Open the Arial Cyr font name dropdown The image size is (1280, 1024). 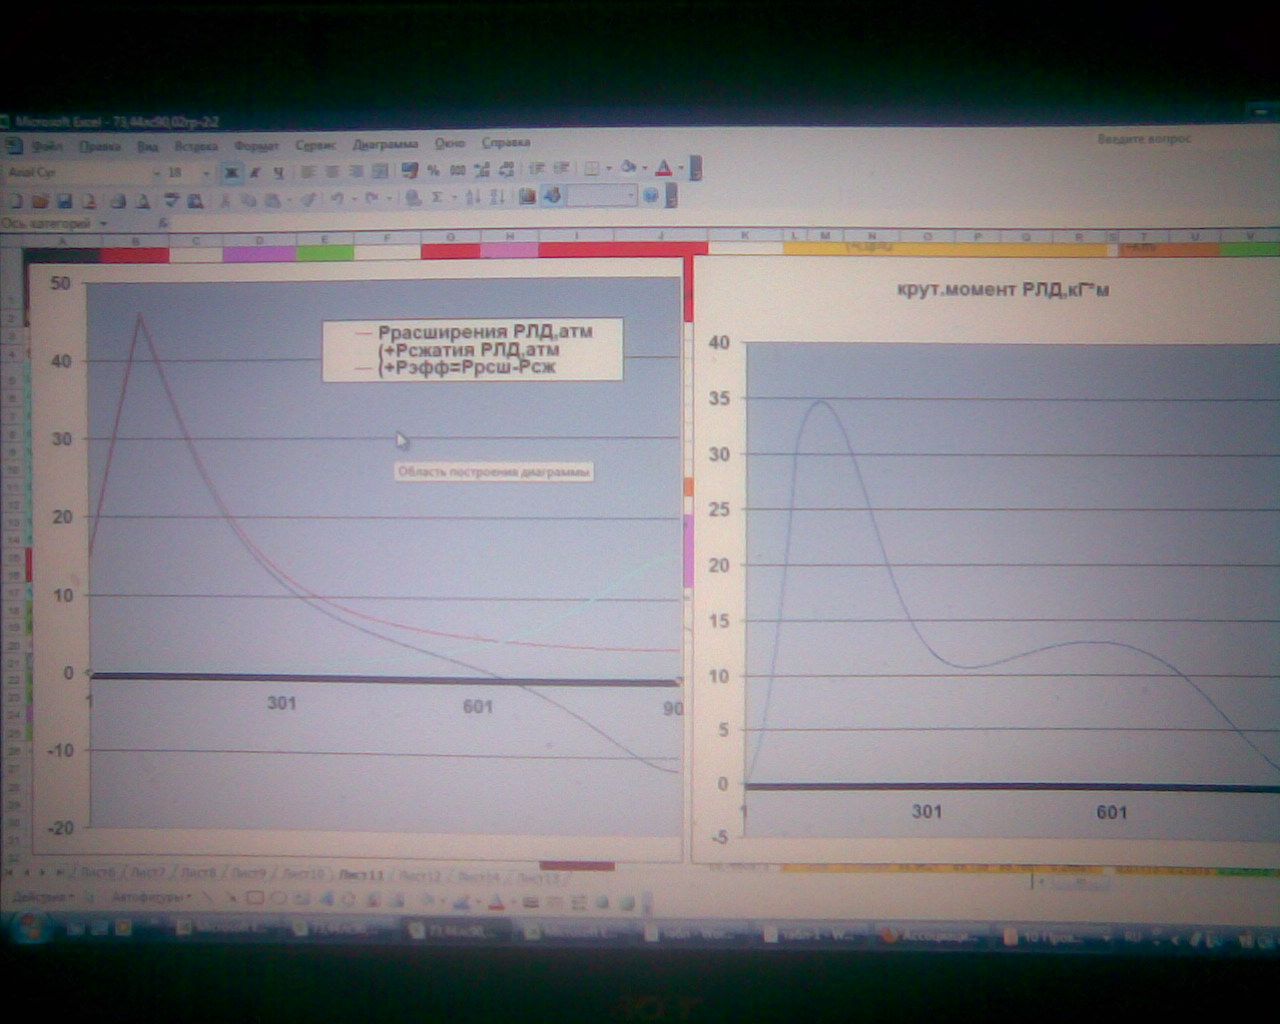(155, 173)
